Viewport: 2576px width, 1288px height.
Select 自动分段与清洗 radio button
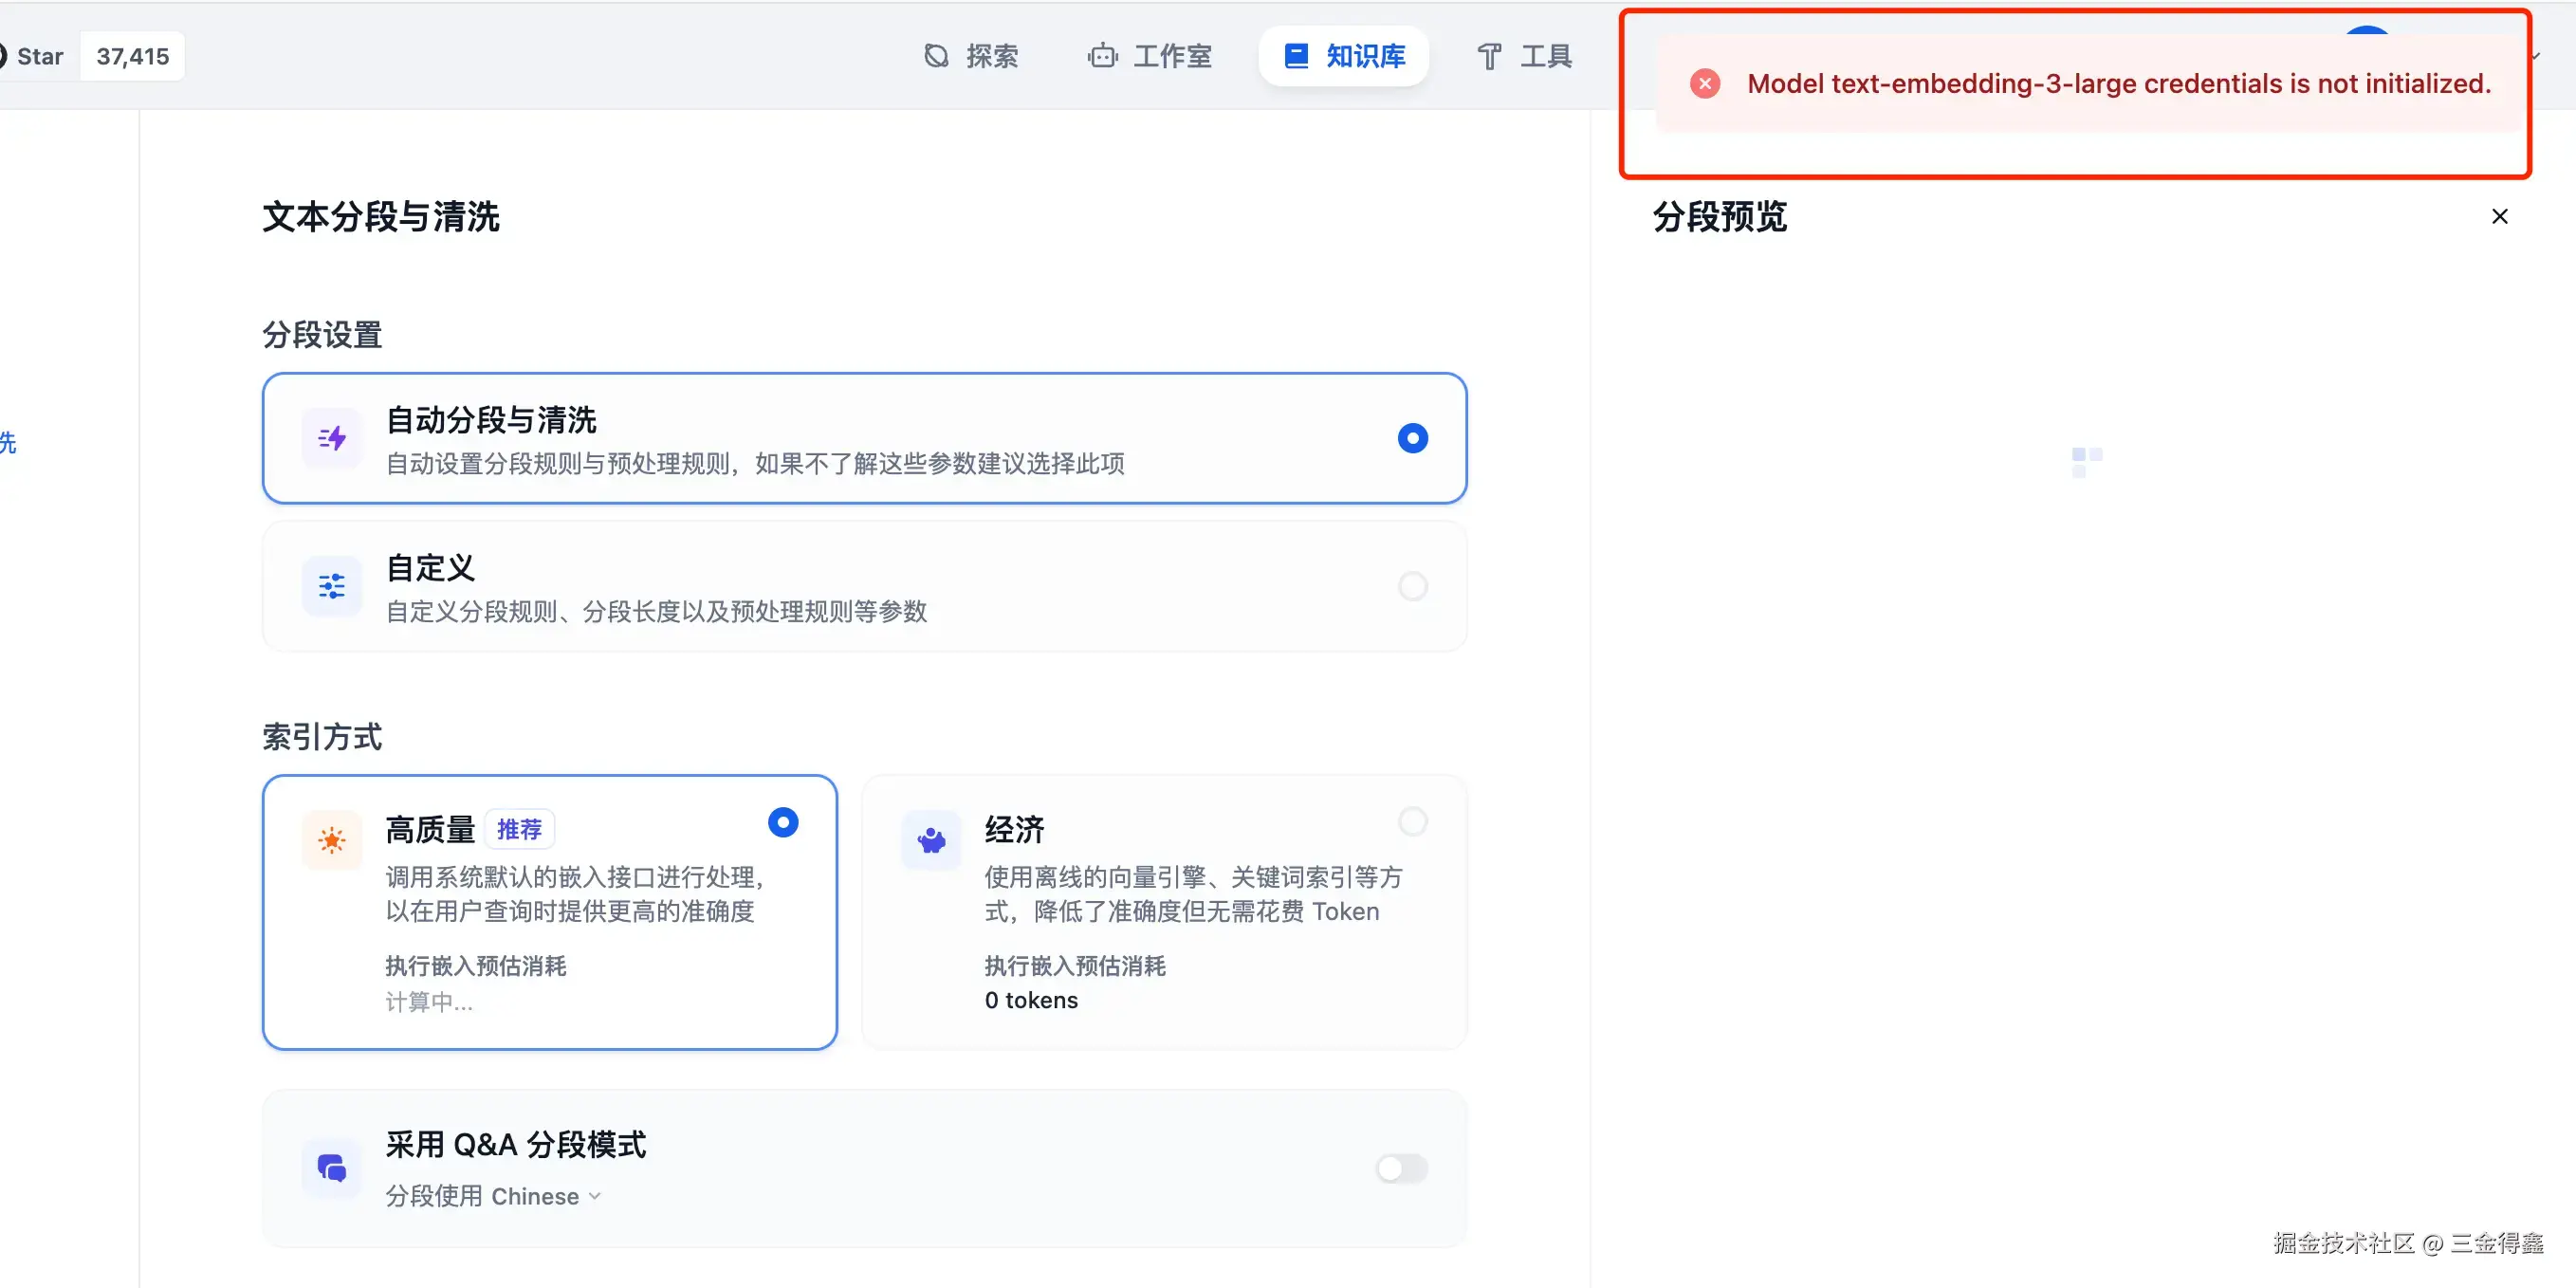click(1412, 438)
